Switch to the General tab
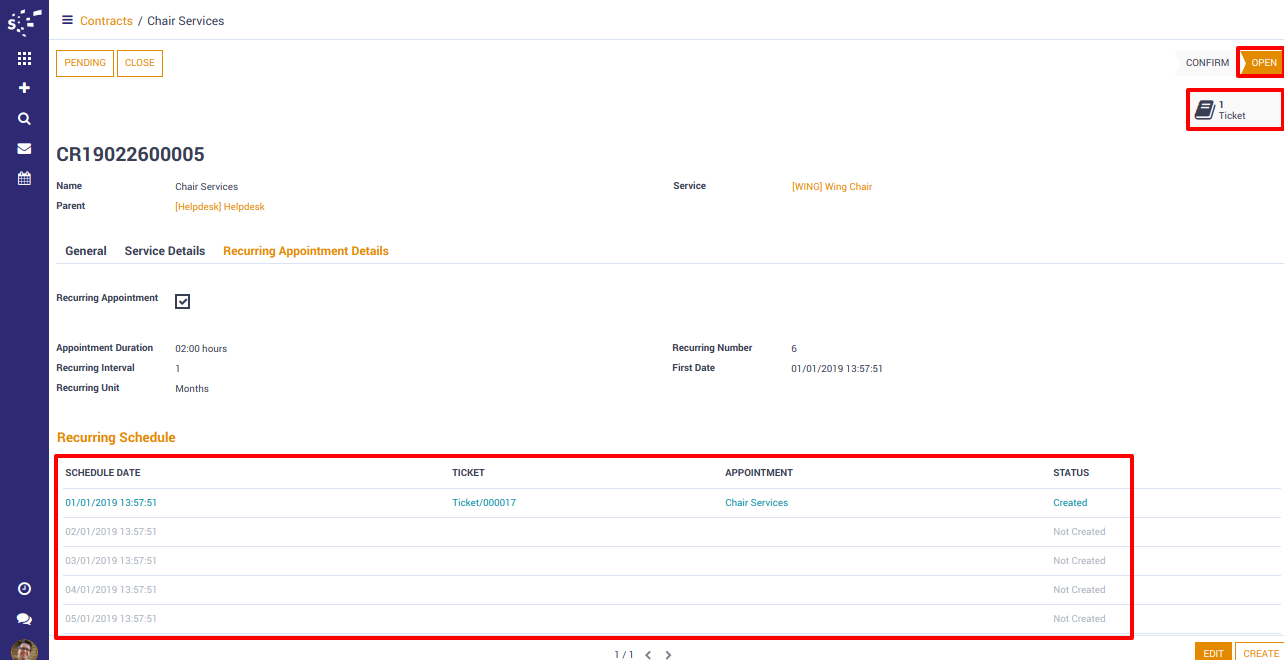 [x=86, y=251]
